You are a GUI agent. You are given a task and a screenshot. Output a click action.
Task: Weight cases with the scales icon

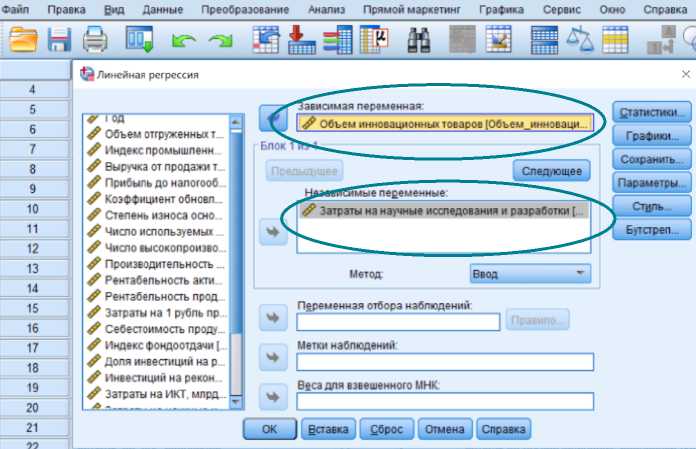pyautogui.click(x=580, y=40)
